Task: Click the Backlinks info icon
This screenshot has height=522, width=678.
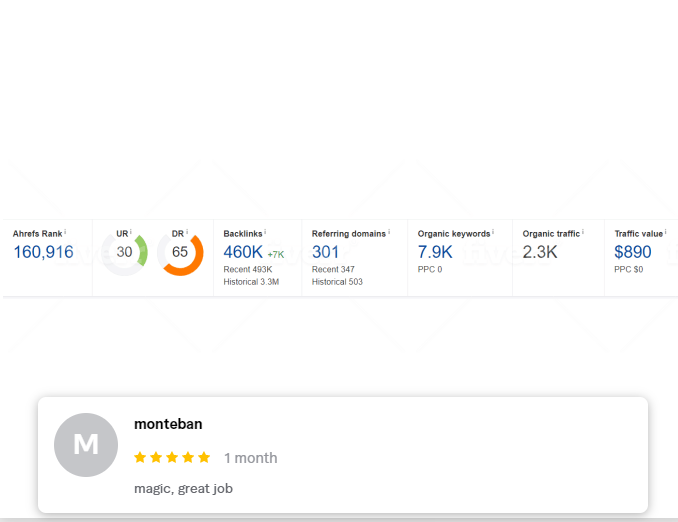Action: [x=265, y=232]
